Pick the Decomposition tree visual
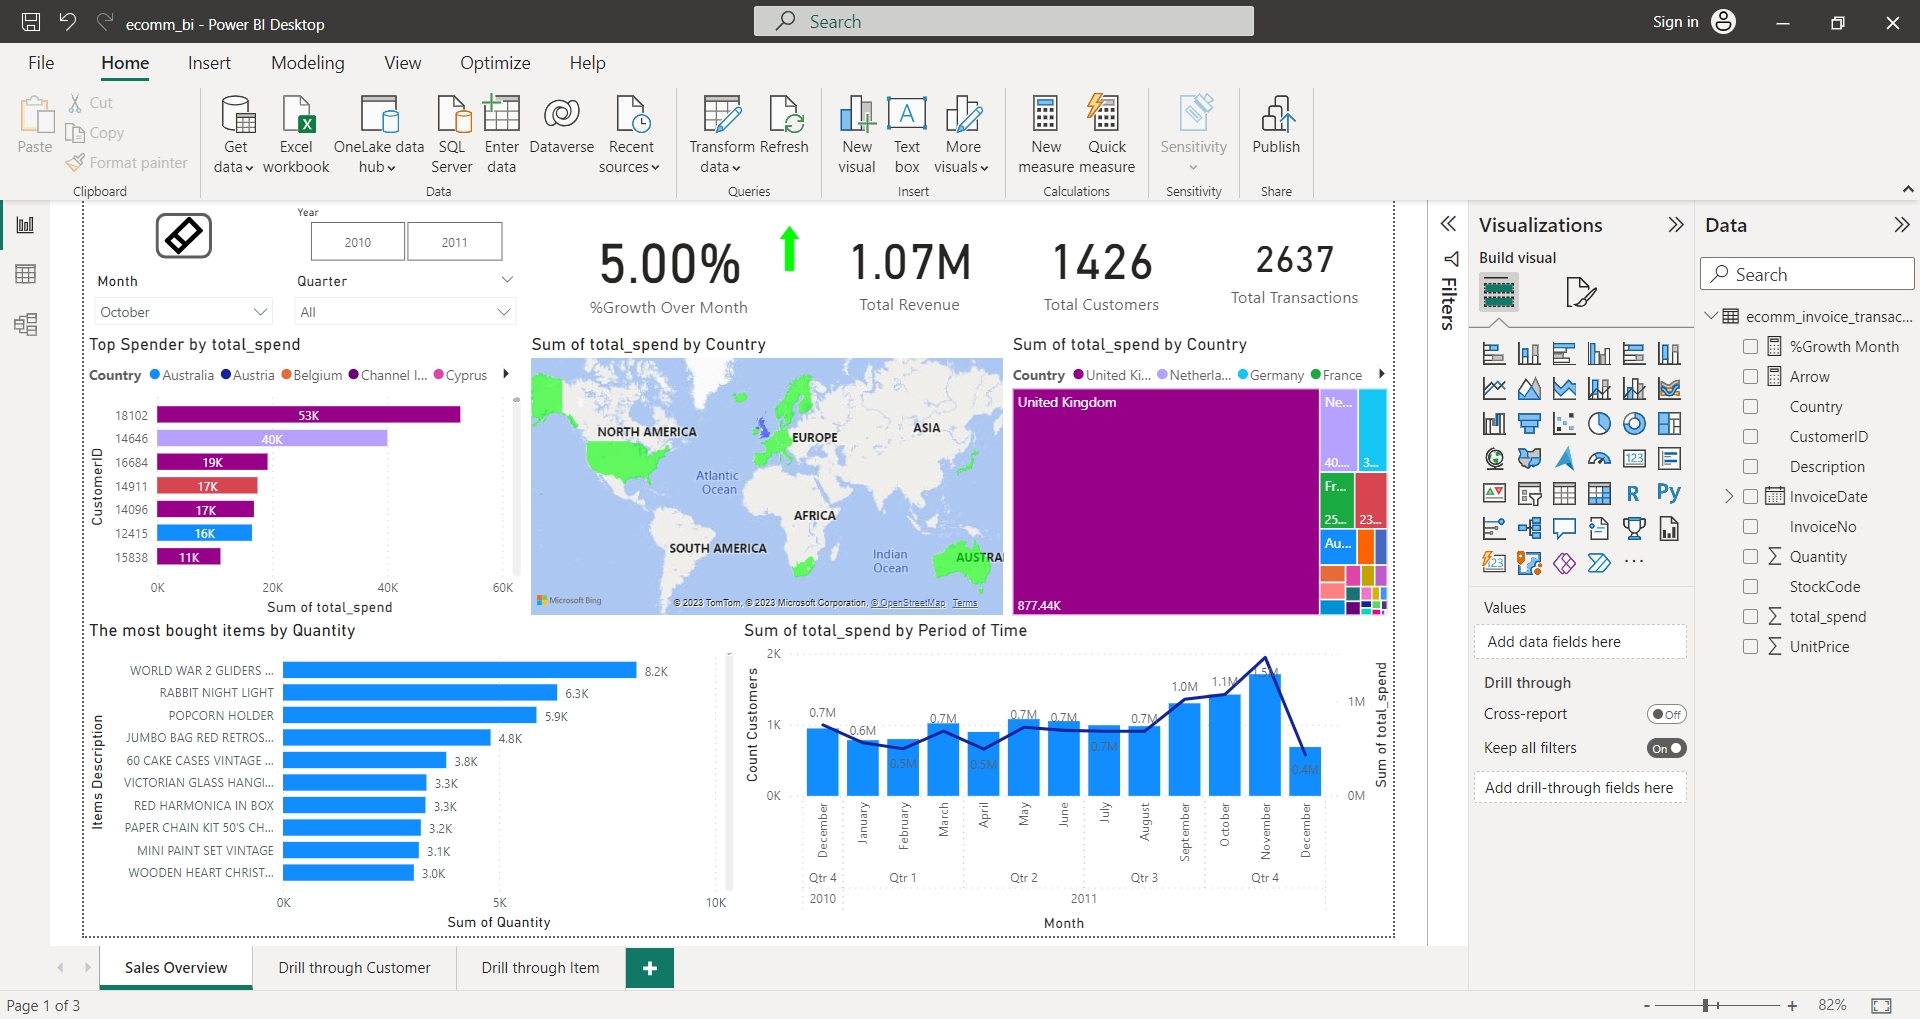Screen dimensions: 1920x1019 pos(1529,529)
